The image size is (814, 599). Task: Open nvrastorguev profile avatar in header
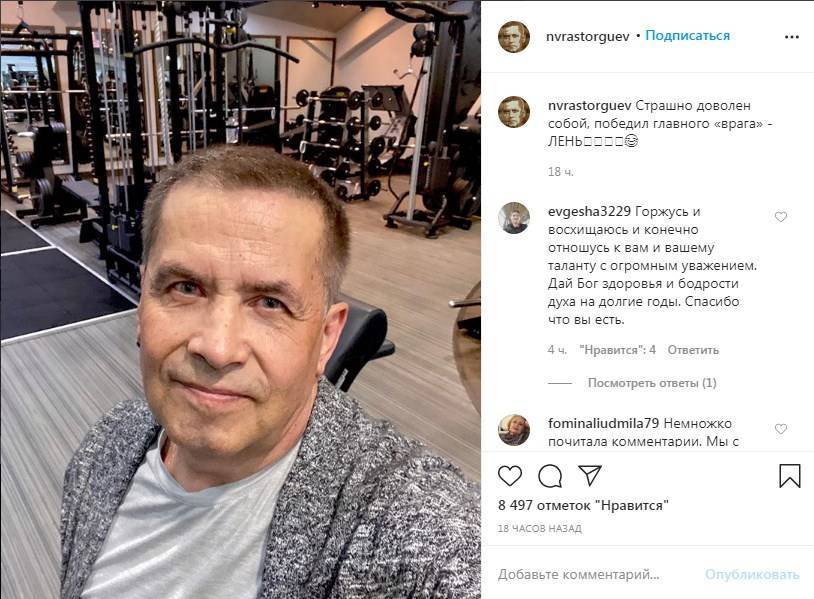(514, 37)
